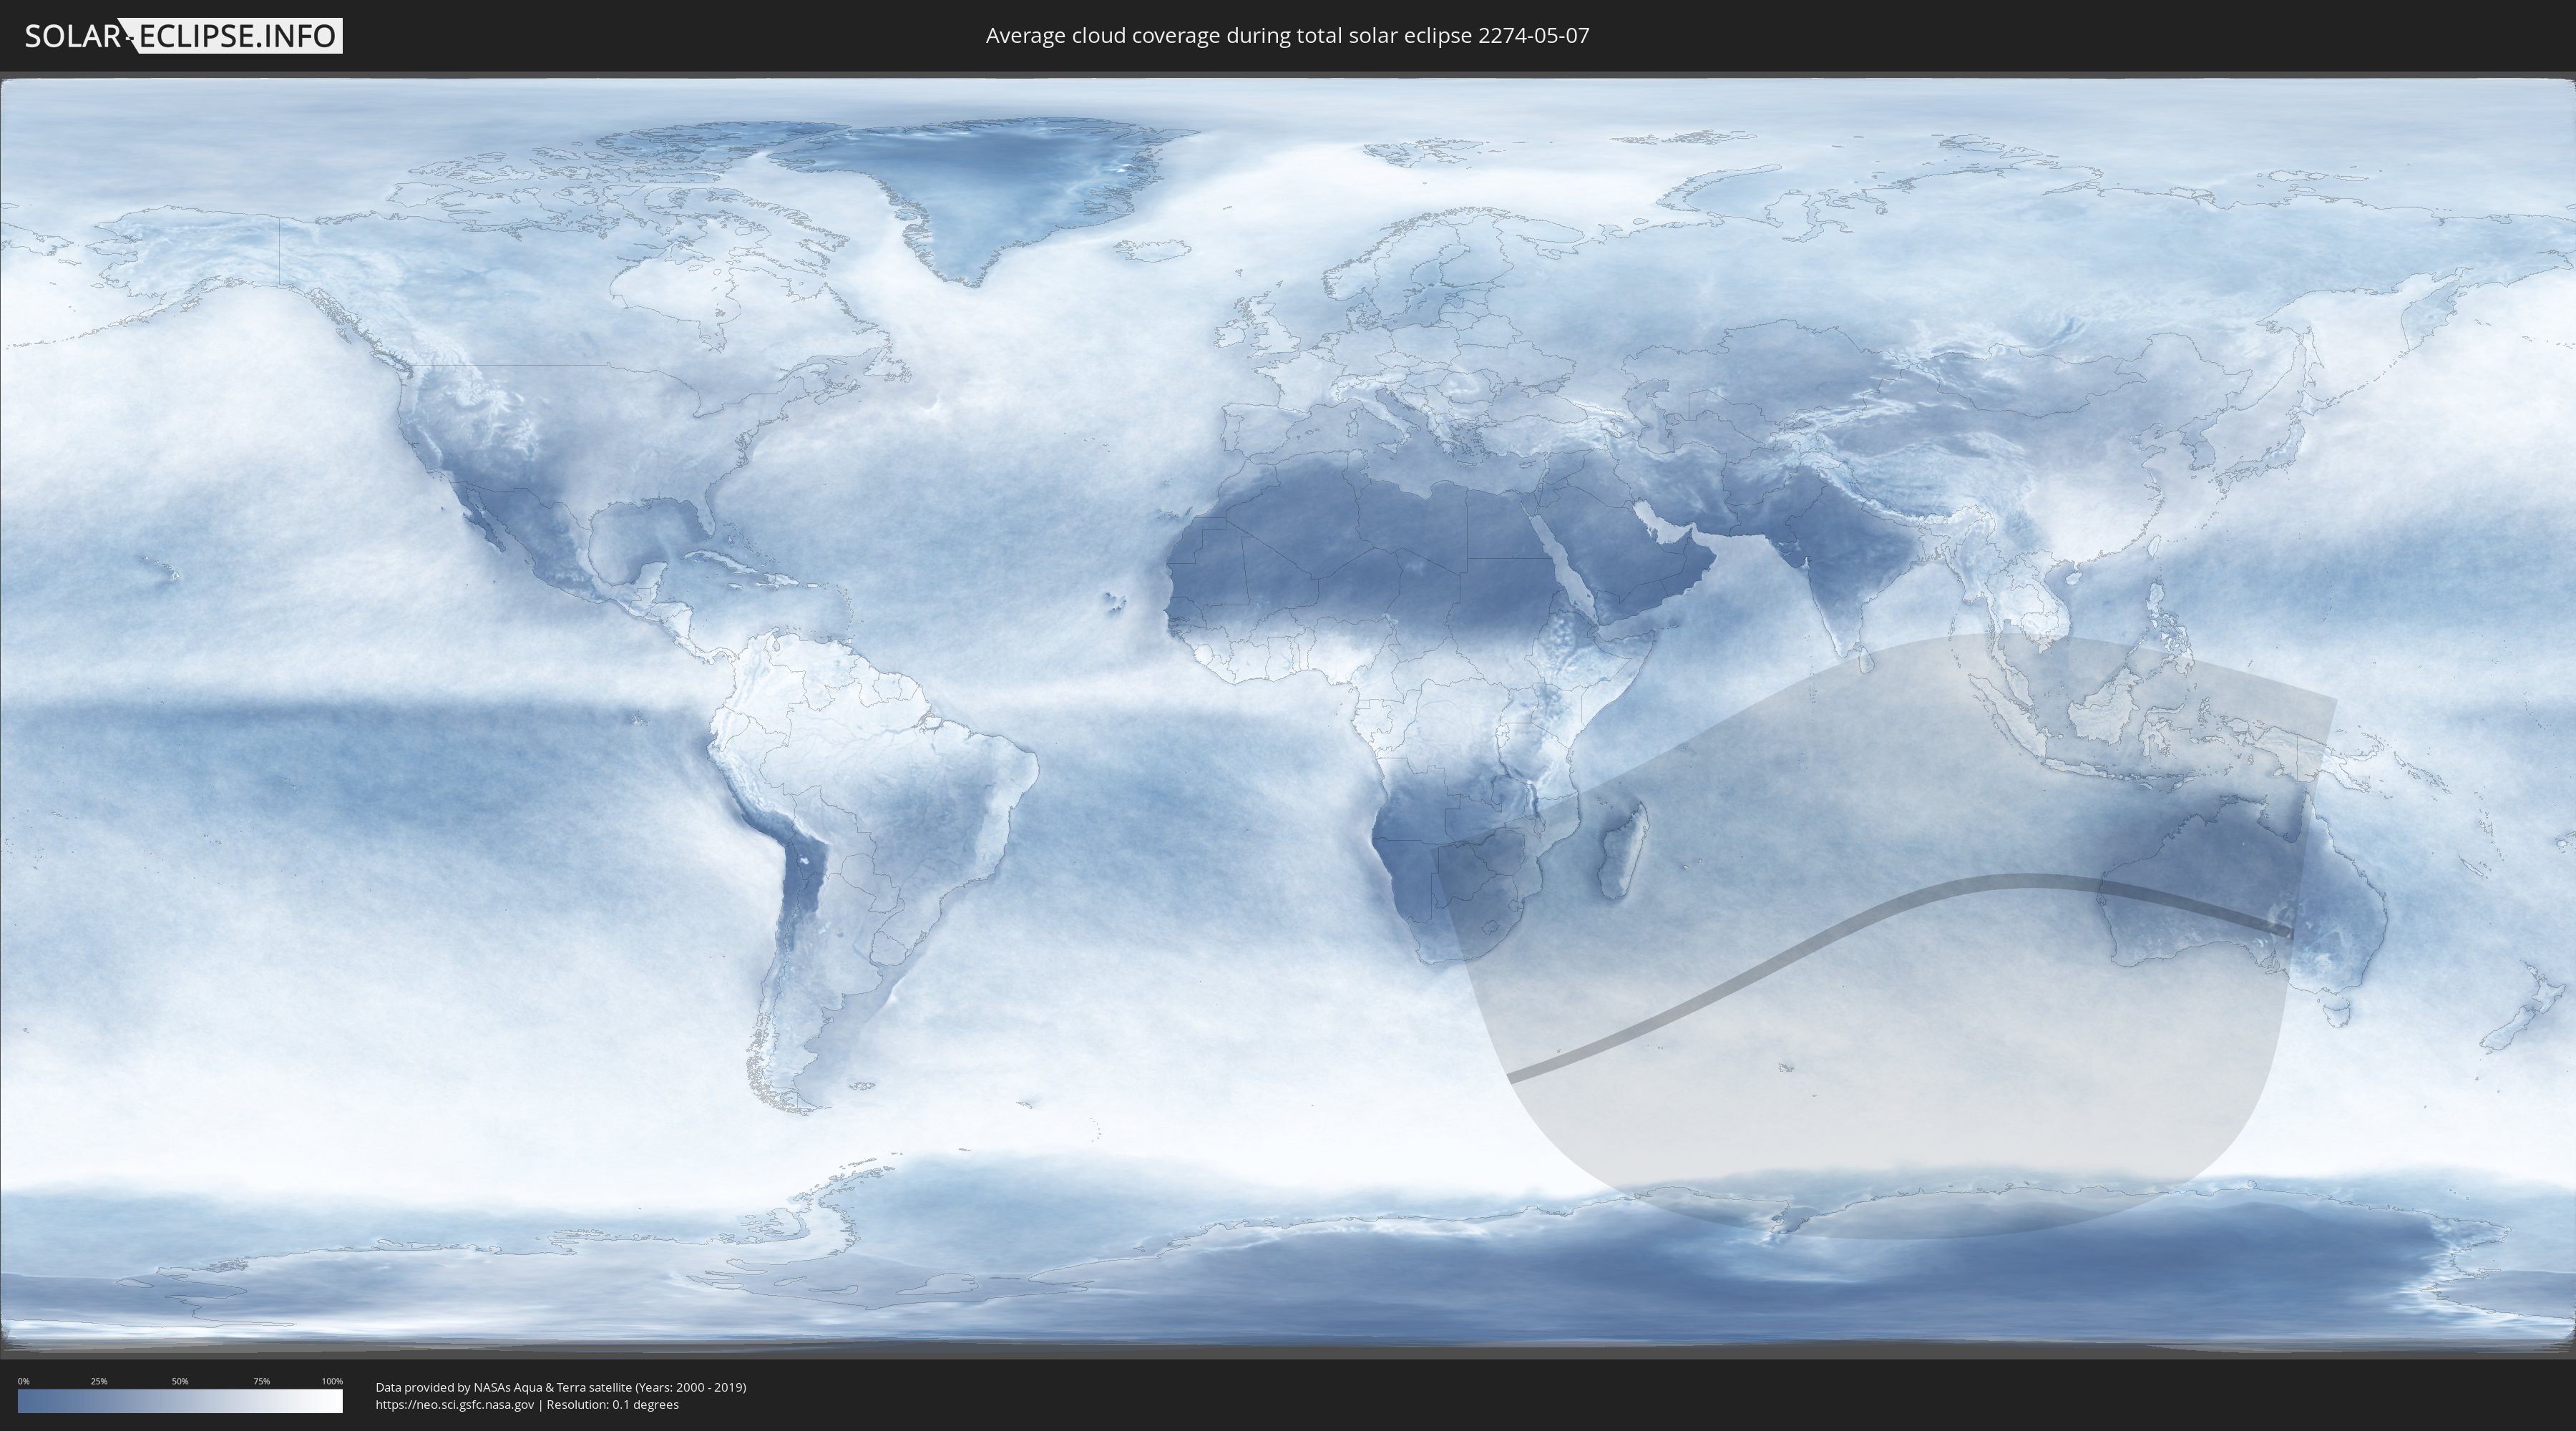Click the '50%' legend label
Screen dimensions: 2576x1431
click(180, 1381)
